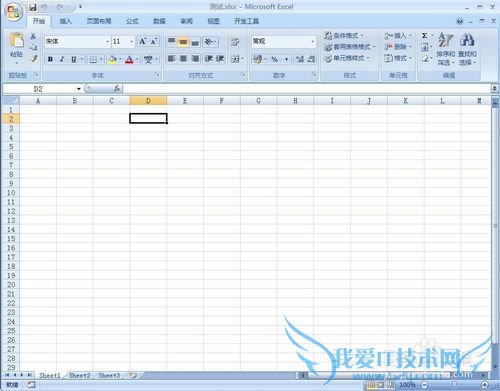500x391 pixels.
Task: Apply comma style number format
Action: pyautogui.click(x=286, y=59)
